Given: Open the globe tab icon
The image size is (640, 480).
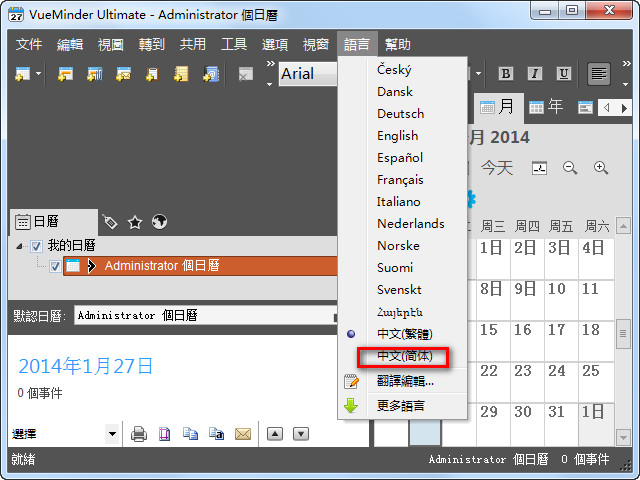Looking at the screenshot, I should 159,222.
